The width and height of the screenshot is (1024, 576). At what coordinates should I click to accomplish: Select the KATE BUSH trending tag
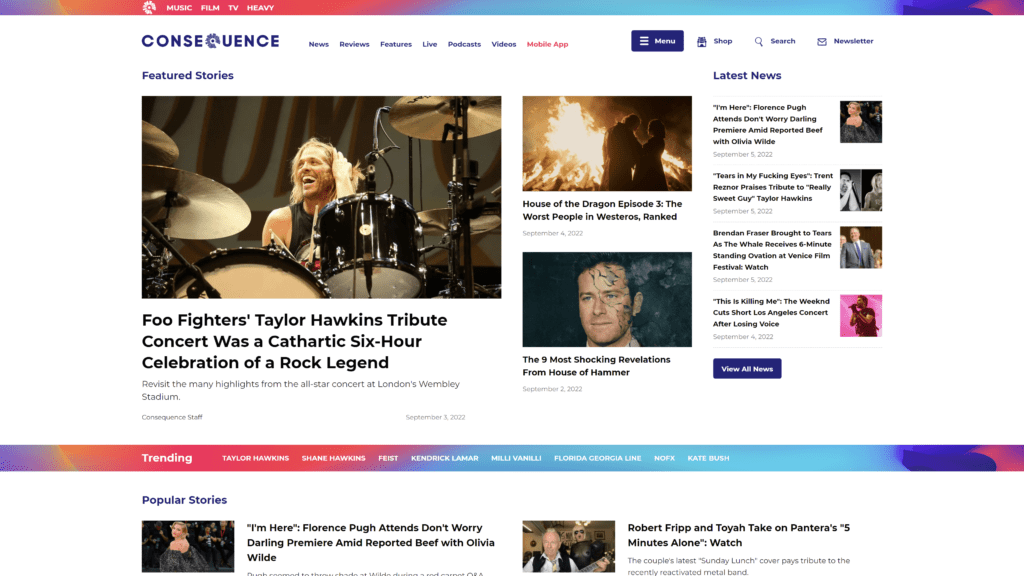pyautogui.click(x=709, y=458)
